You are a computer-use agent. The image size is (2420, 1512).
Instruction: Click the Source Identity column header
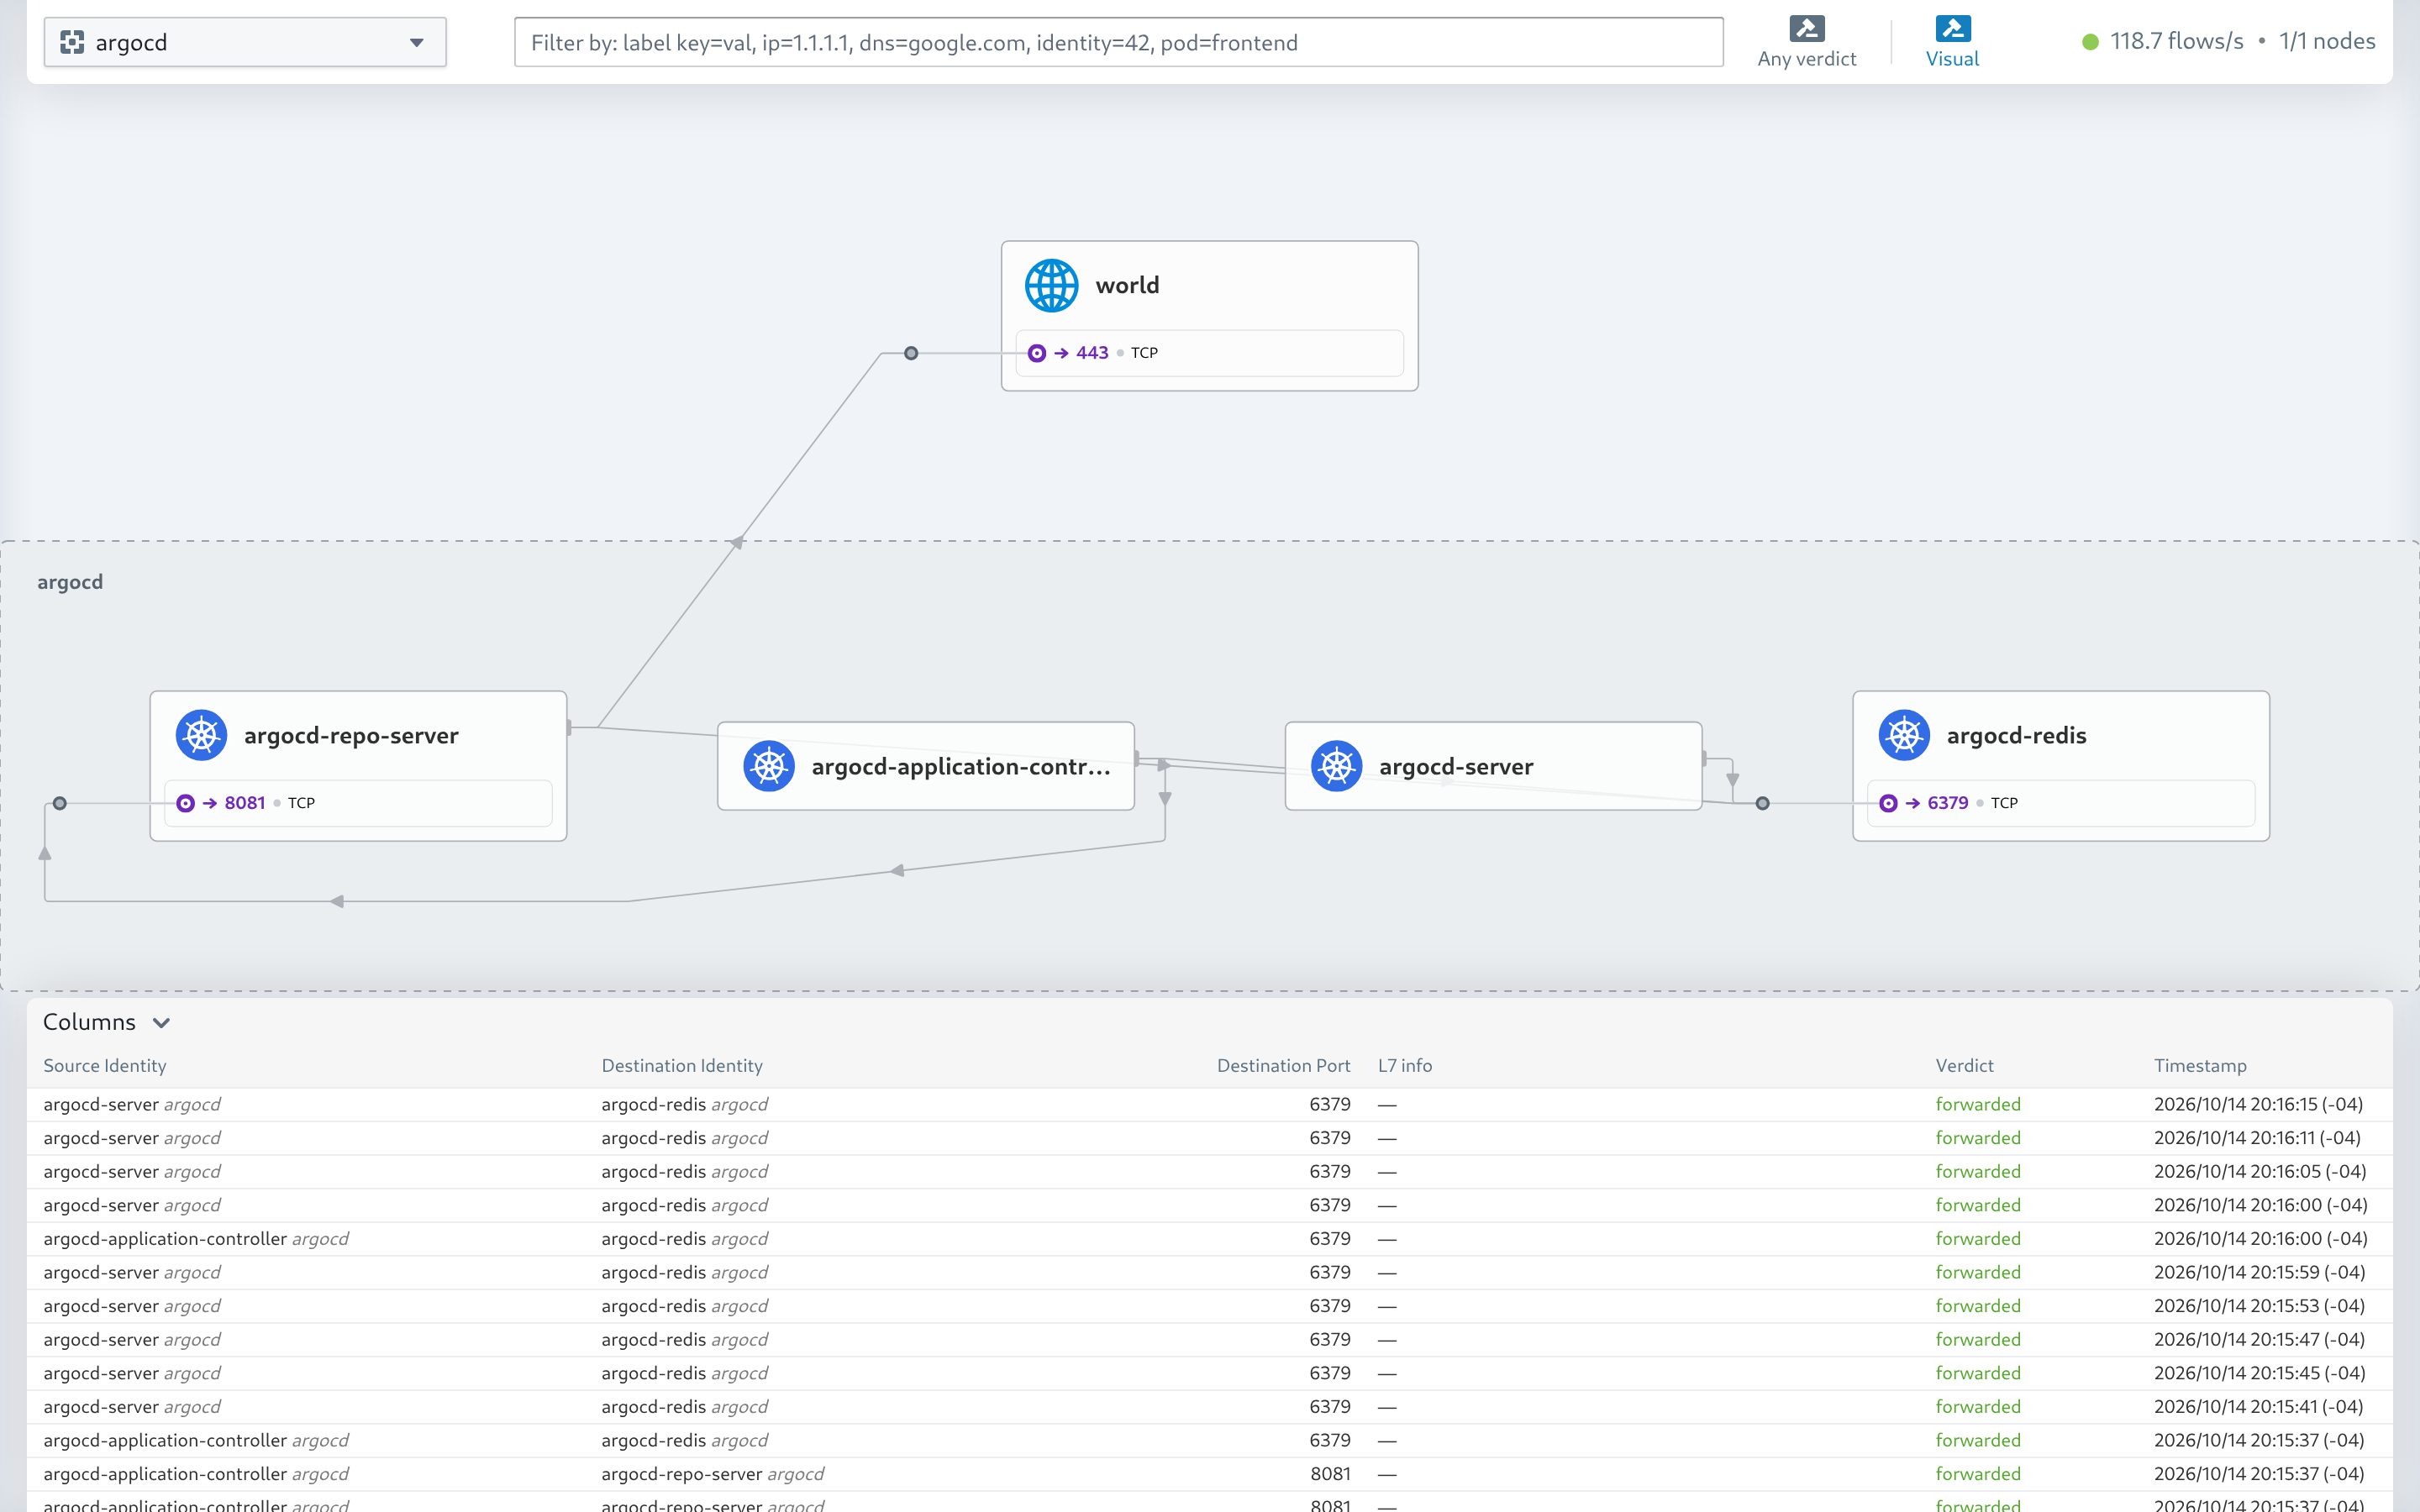(x=105, y=1066)
